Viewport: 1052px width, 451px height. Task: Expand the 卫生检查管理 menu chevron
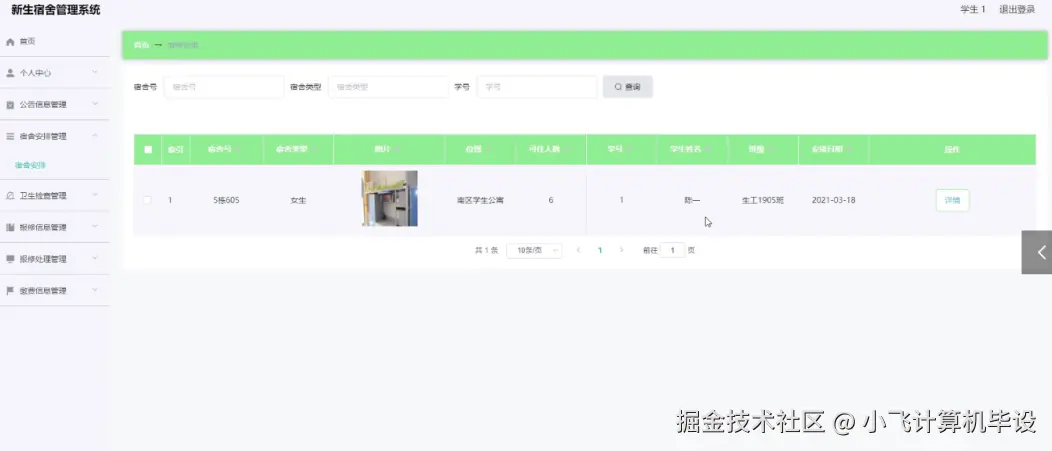[95, 195]
